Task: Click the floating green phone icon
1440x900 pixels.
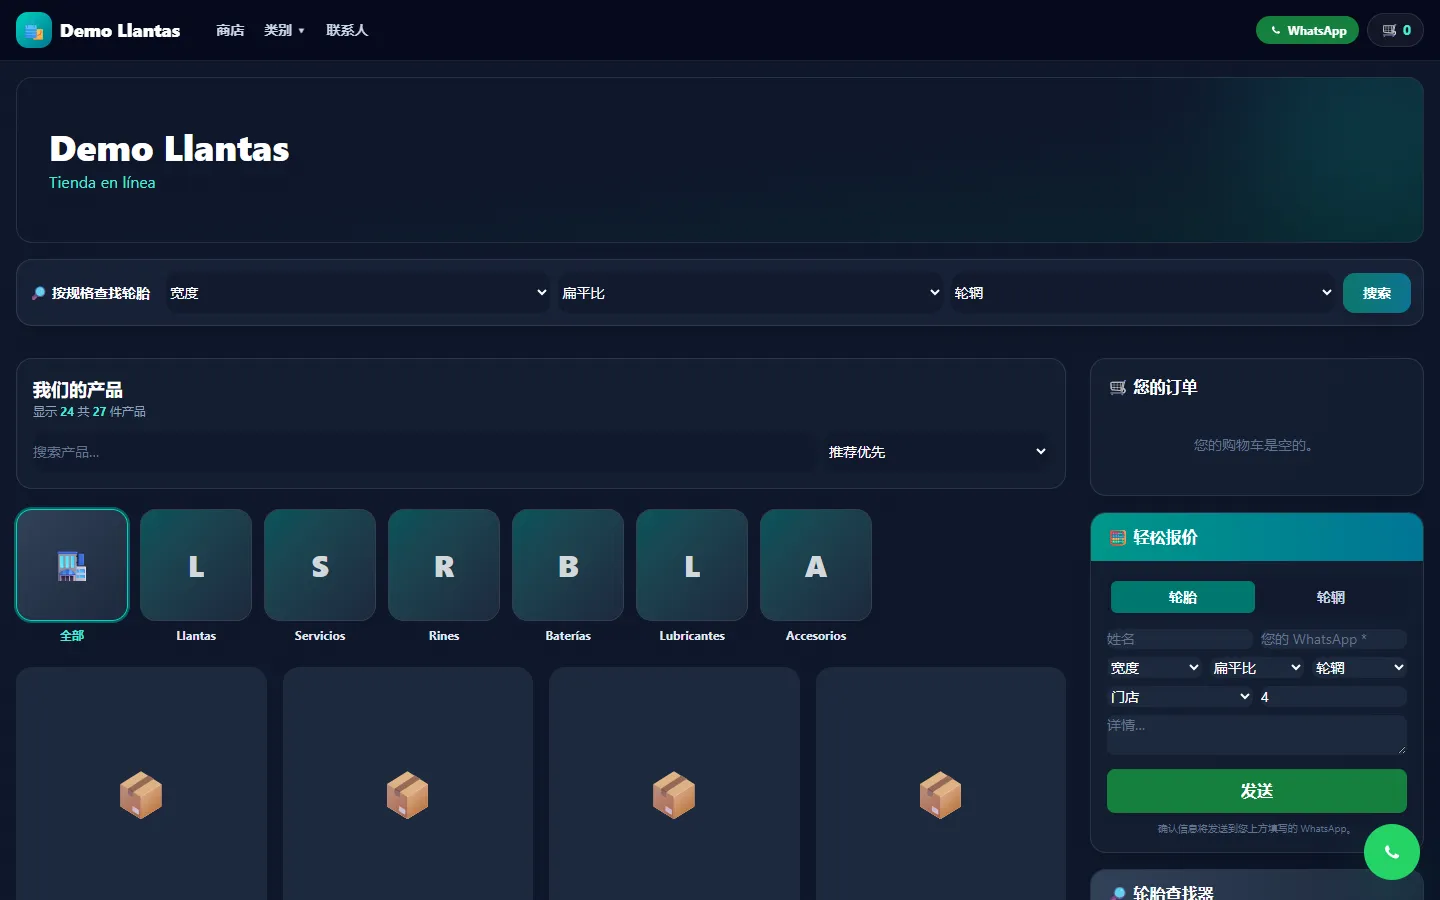Action: coord(1392,852)
